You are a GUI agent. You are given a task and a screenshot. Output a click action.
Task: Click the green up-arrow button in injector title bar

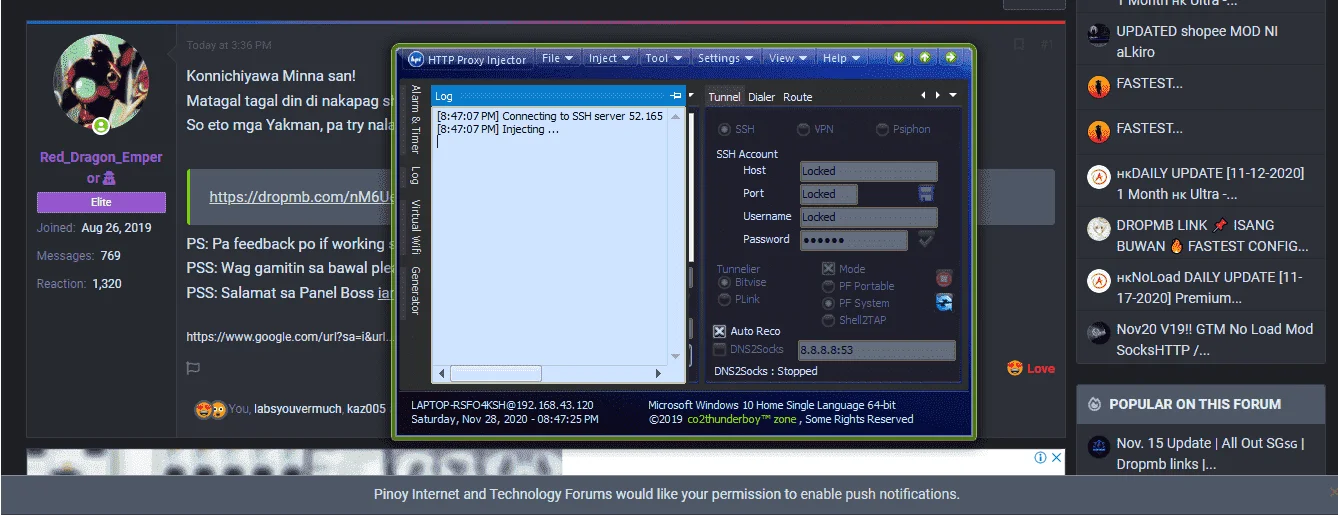[925, 58]
